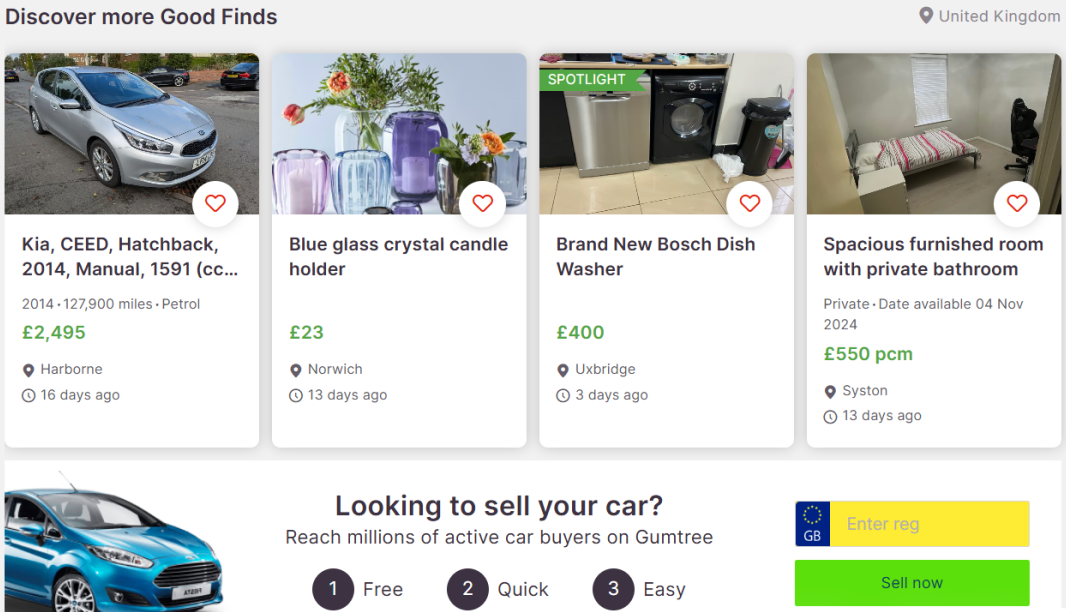Click the location pin next to Norwich

tap(294, 369)
